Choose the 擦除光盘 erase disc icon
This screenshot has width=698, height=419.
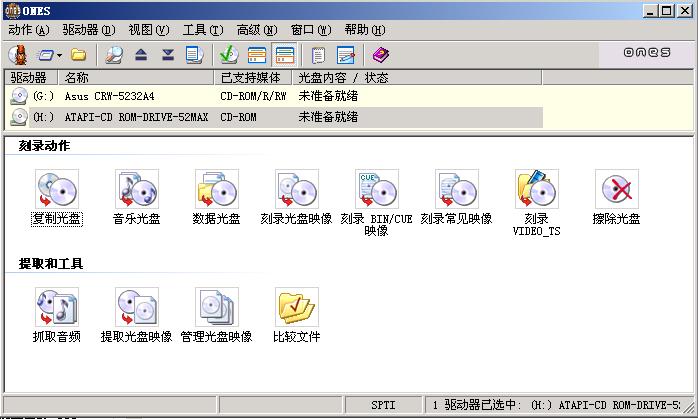click(x=616, y=190)
